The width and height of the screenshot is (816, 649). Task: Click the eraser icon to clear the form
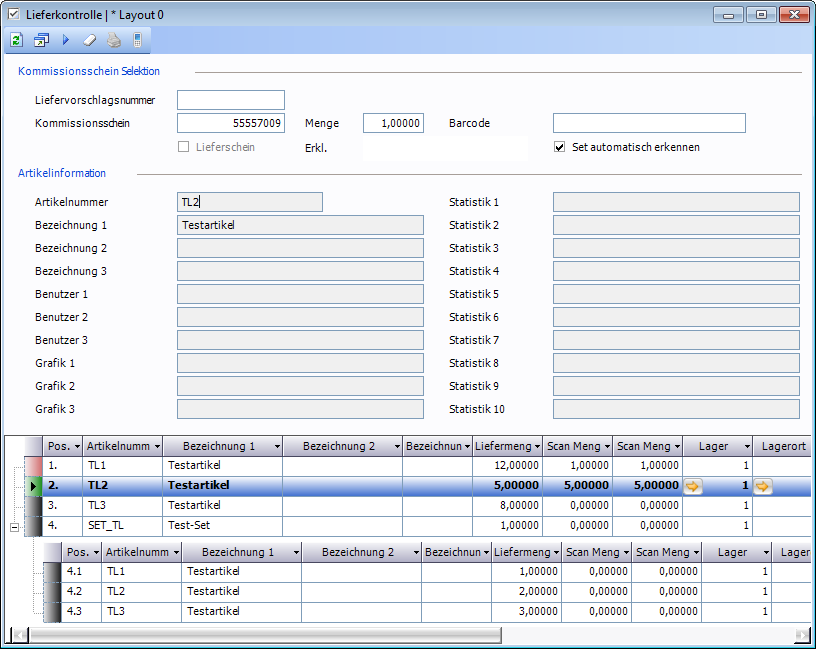89,41
